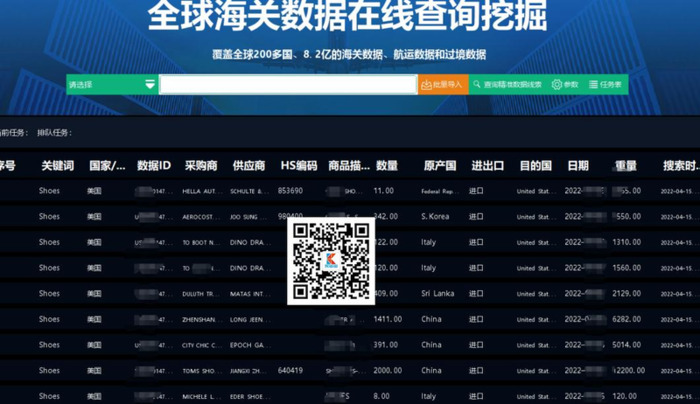Click the 供应商 column header
This screenshot has width=700, height=404.
(x=249, y=166)
